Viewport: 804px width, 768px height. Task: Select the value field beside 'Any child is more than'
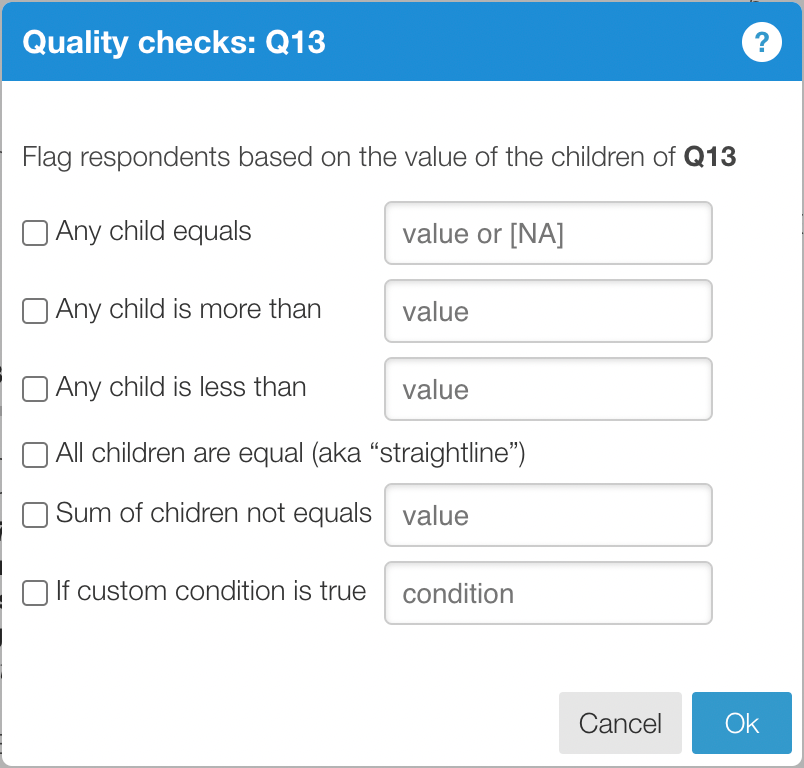tap(548, 311)
